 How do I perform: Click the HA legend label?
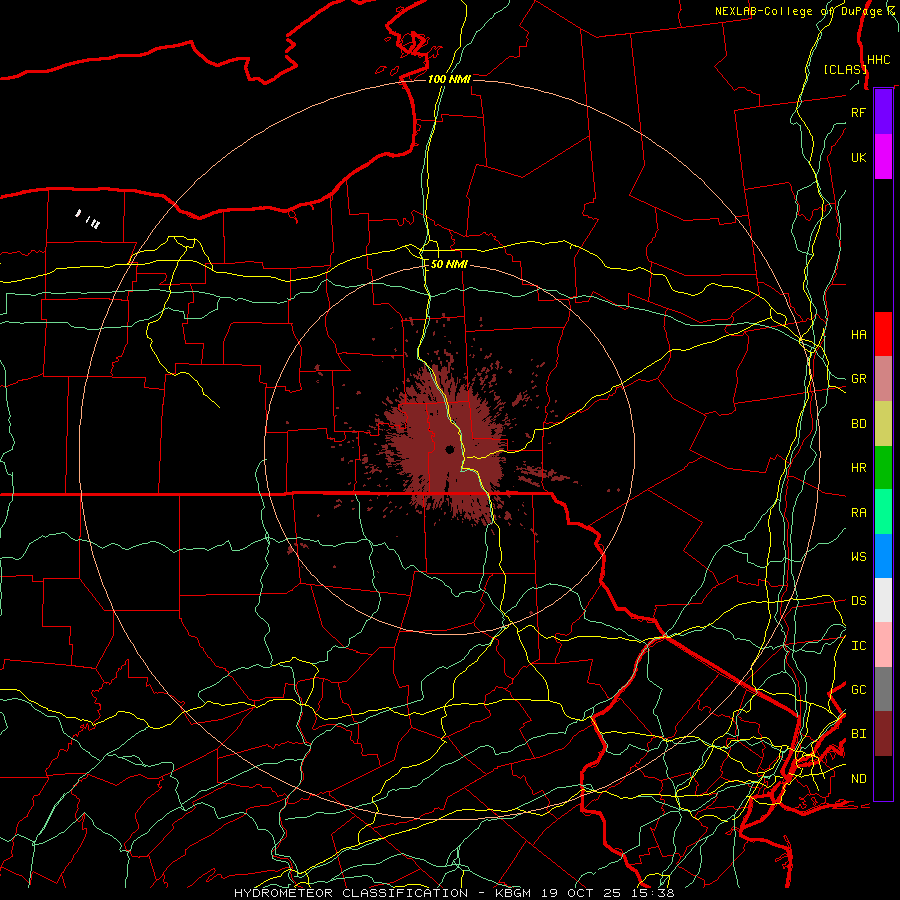pyautogui.click(x=858, y=334)
